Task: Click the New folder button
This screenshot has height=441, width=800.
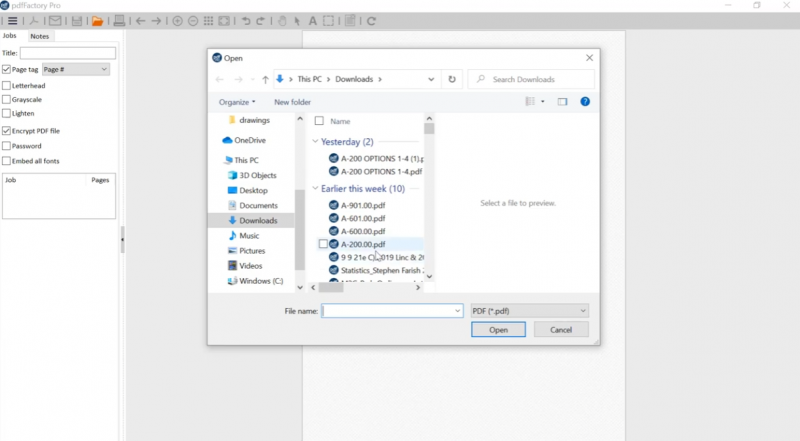Action: coord(292,102)
